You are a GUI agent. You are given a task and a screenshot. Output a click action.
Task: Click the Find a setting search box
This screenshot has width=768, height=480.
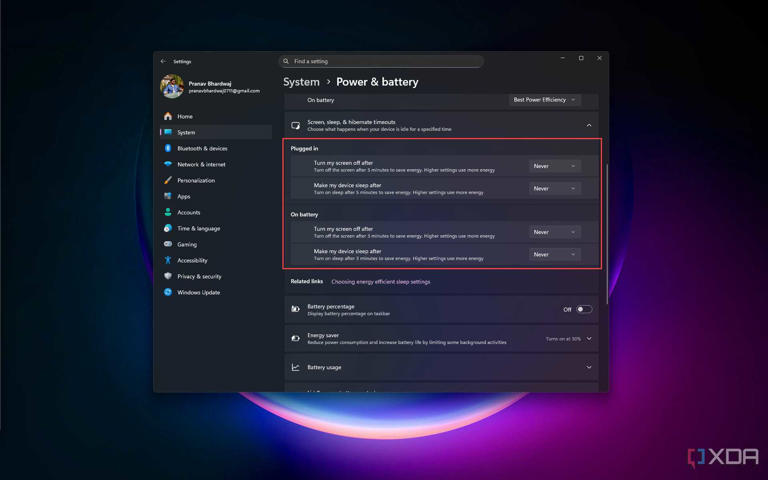[381, 61]
